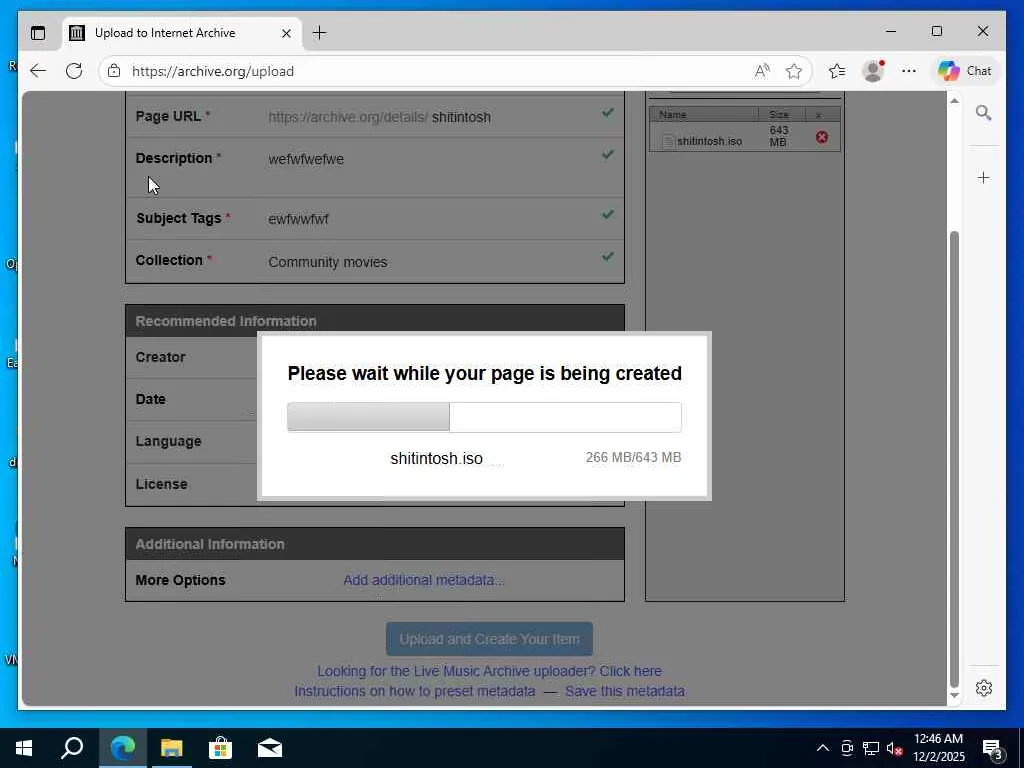Select the Upload to Internet Archive tab
The image size is (1024, 768).
[182, 33]
